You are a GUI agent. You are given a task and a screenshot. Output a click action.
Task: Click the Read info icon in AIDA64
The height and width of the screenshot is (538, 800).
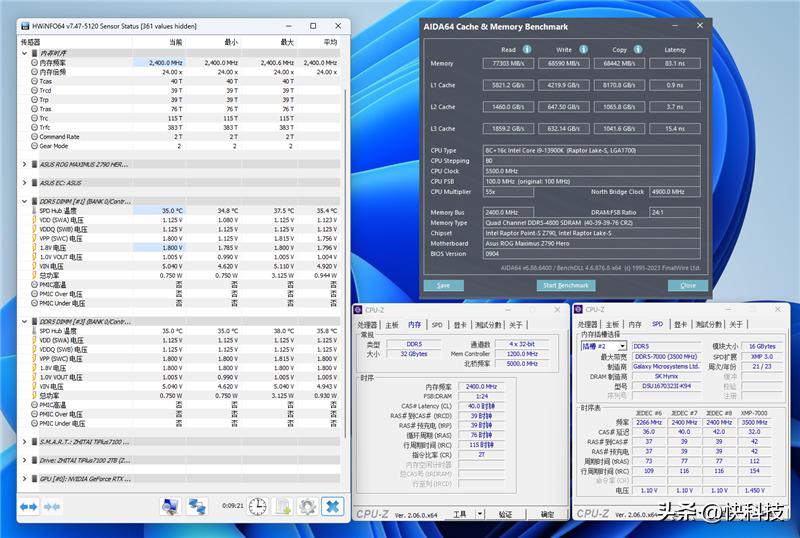[526, 49]
